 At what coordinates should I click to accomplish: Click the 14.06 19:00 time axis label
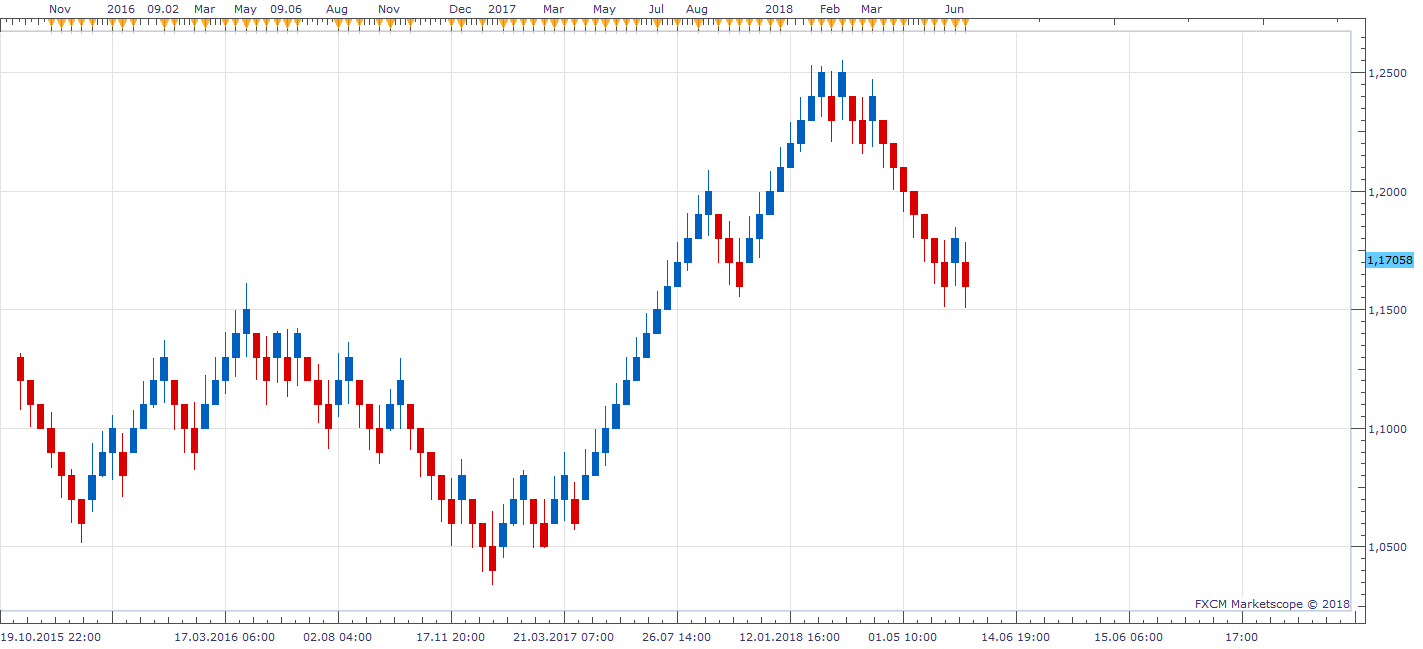click(x=1015, y=636)
